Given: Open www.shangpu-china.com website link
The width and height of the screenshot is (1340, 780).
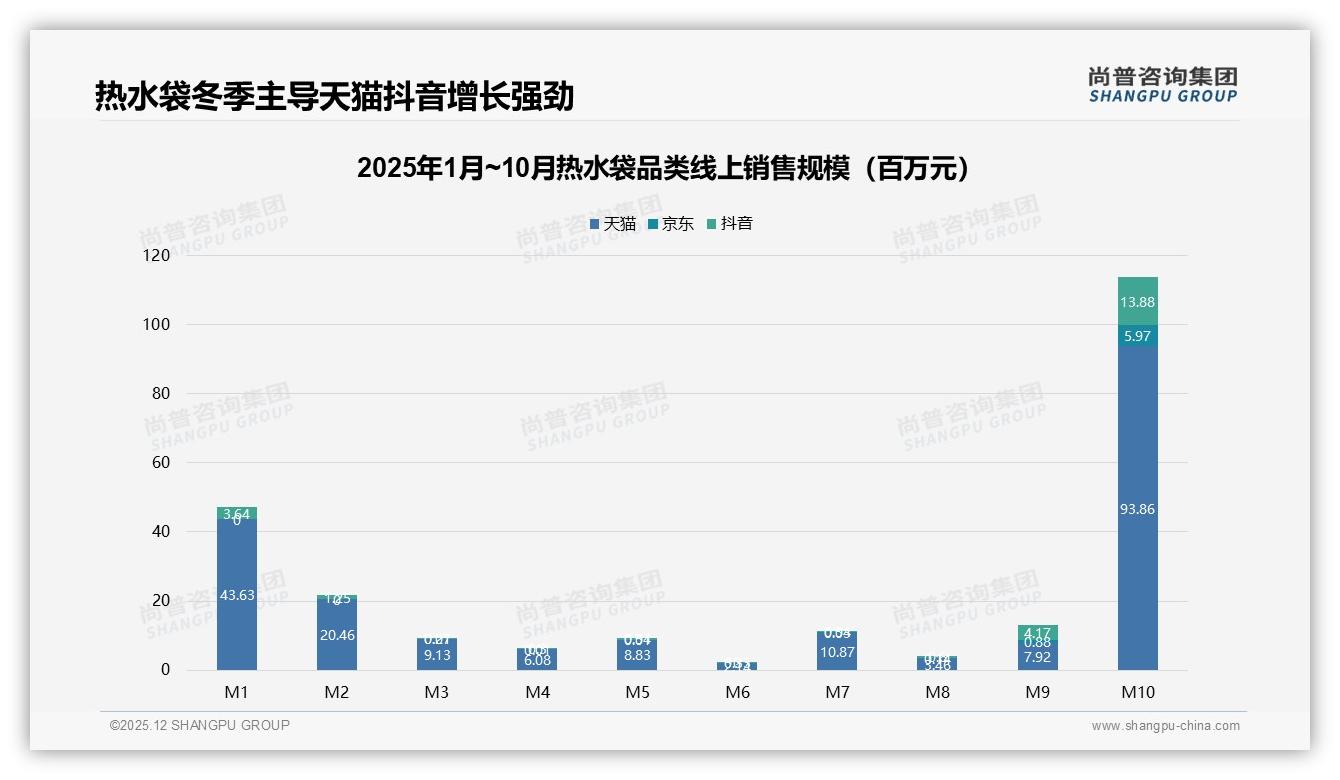Looking at the screenshot, I should tap(1165, 726).
